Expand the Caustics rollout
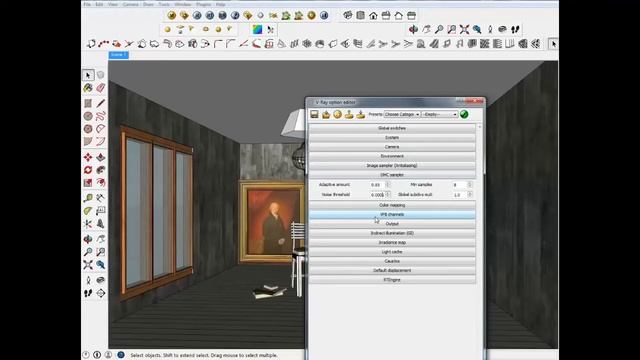640x360 pixels. point(392,261)
